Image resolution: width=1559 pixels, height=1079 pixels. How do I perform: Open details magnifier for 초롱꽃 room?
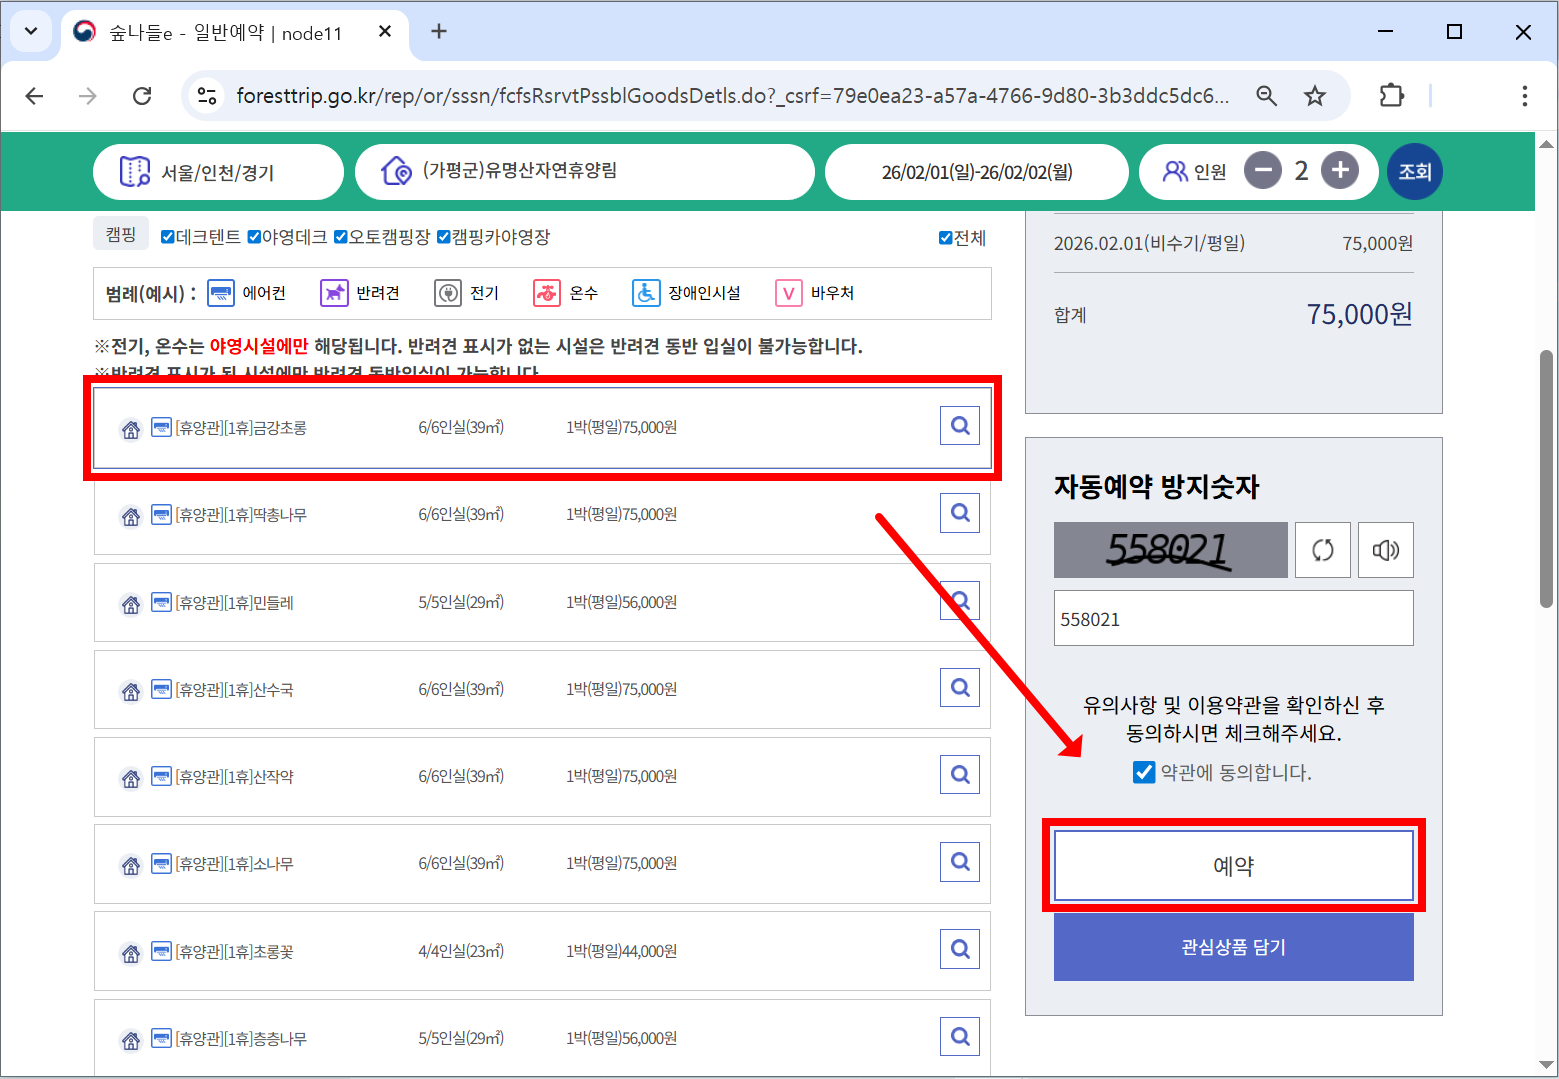pyautogui.click(x=960, y=949)
